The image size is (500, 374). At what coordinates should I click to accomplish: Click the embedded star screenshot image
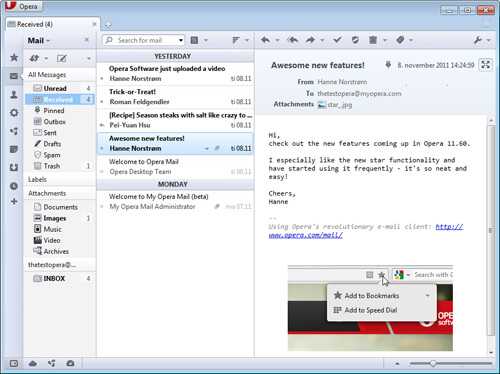(370, 308)
